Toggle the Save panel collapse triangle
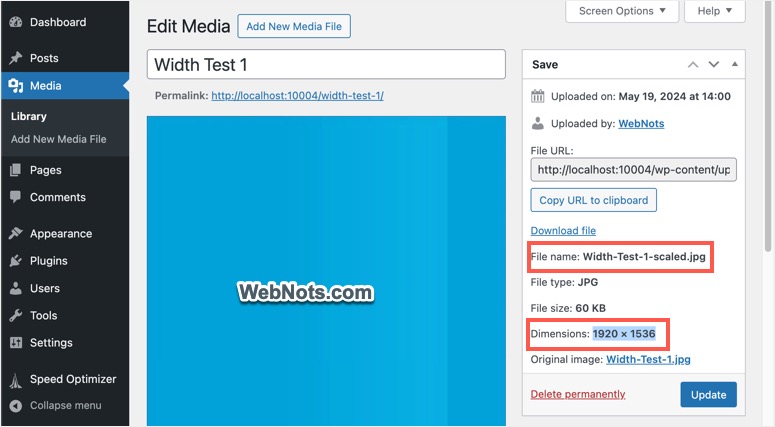This screenshot has height=427, width=775. point(735,64)
